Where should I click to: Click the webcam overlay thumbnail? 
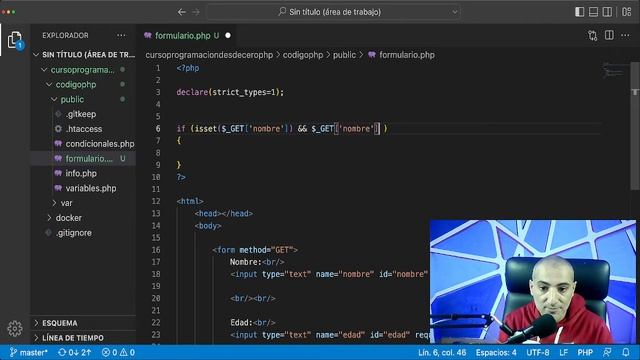(533, 282)
